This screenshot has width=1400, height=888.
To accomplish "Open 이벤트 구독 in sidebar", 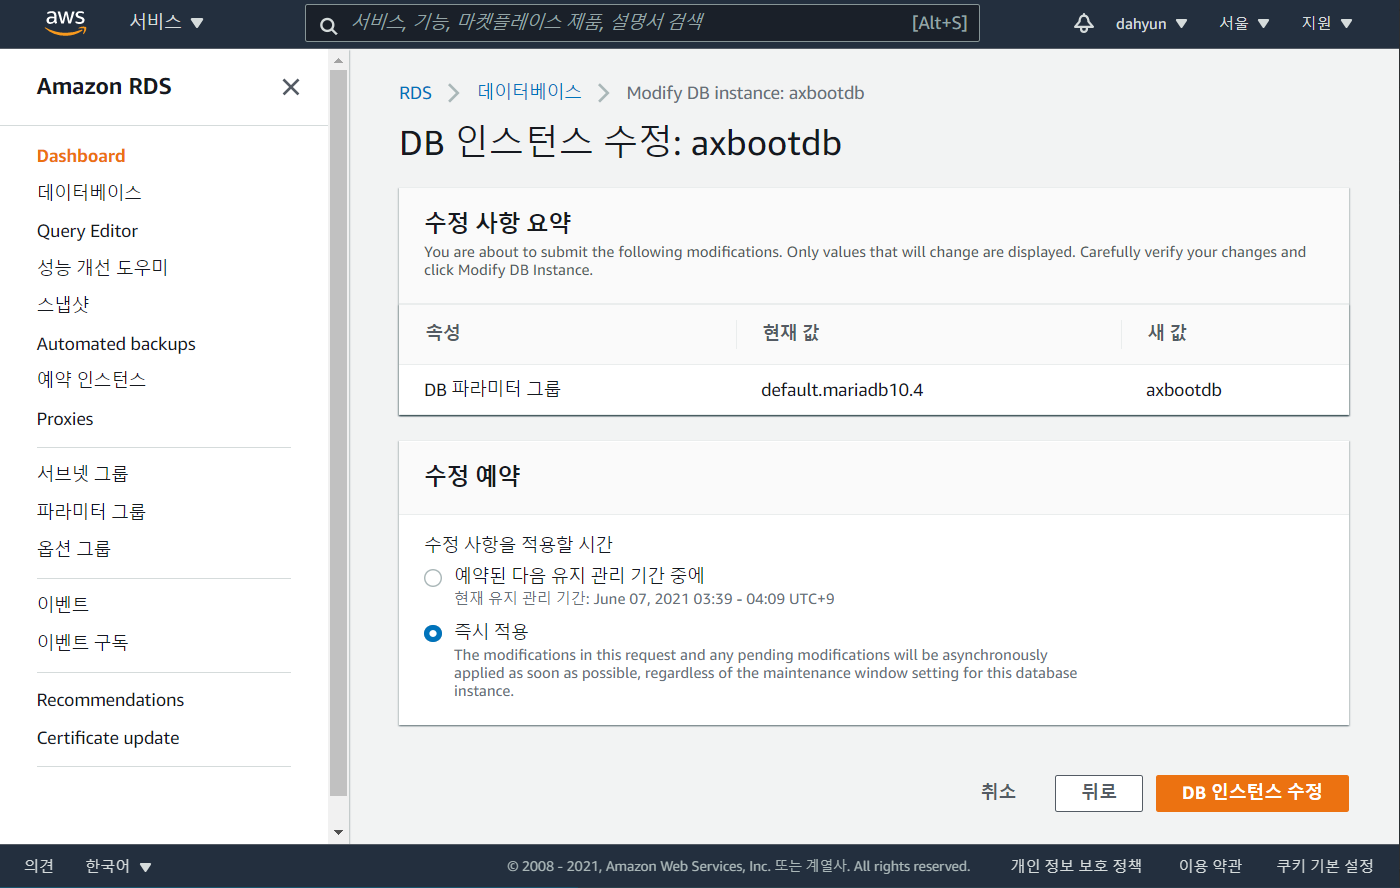I will pos(82,642).
